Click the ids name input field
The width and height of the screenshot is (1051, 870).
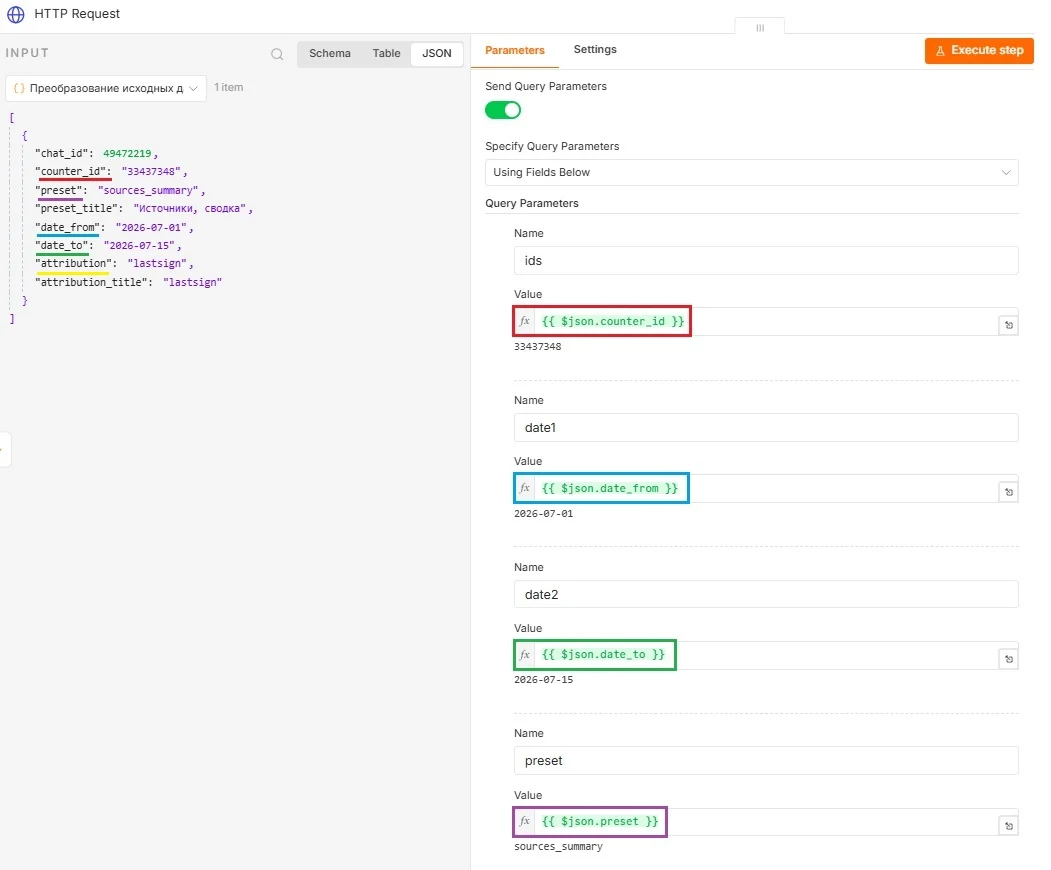pos(765,261)
